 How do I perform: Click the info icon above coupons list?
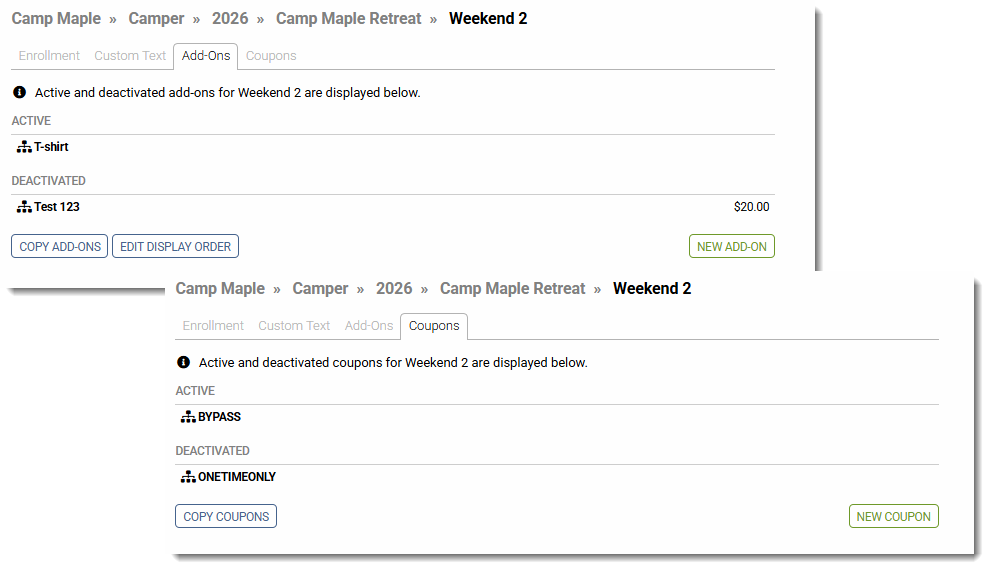pos(184,363)
